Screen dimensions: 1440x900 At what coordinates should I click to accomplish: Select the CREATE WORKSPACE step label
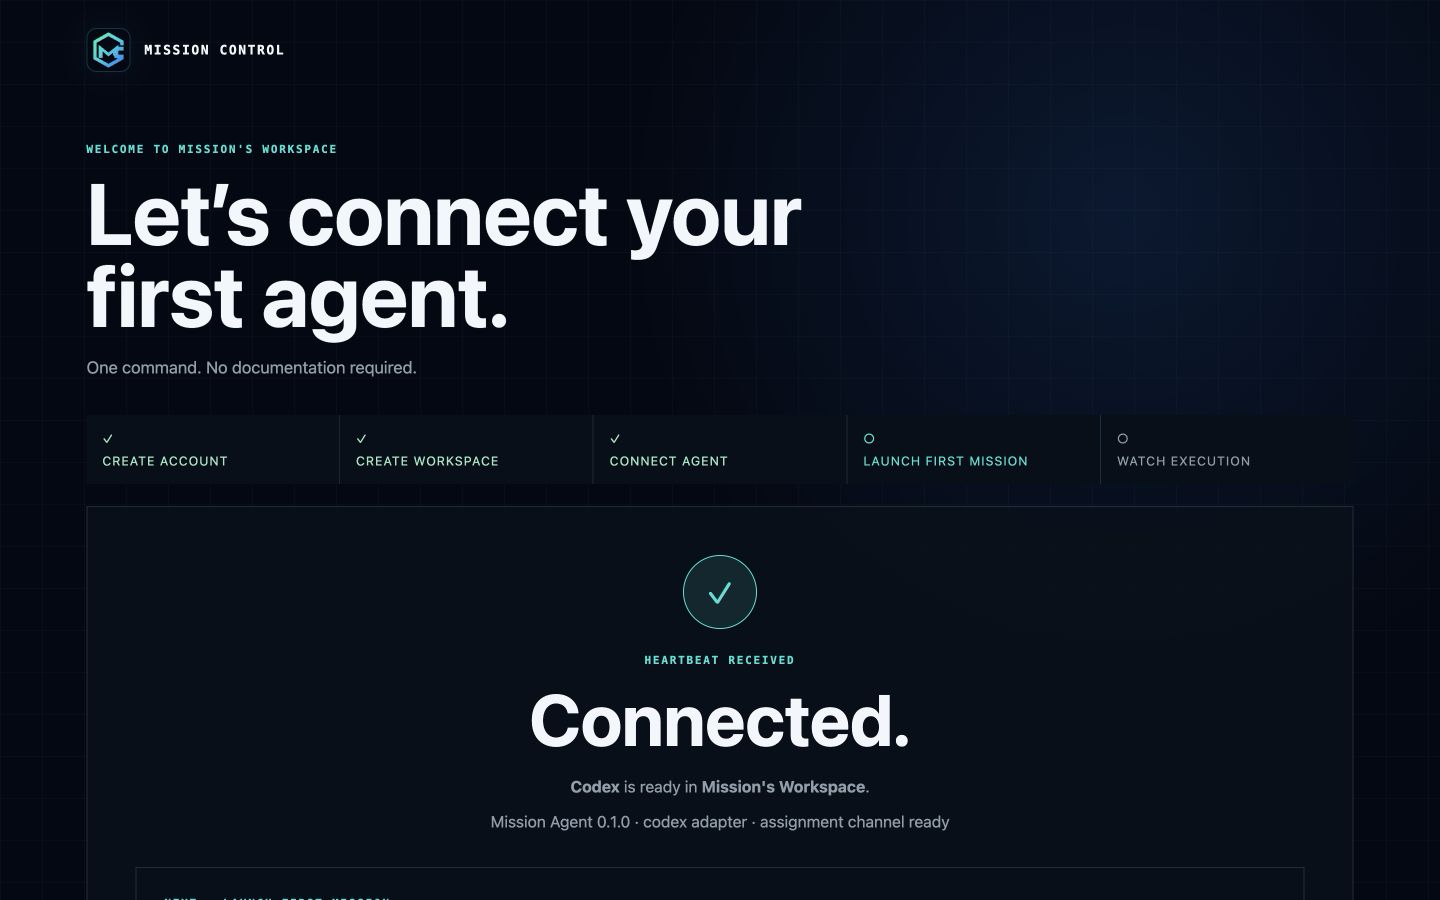pyautogui.click(x=427, y=461)
